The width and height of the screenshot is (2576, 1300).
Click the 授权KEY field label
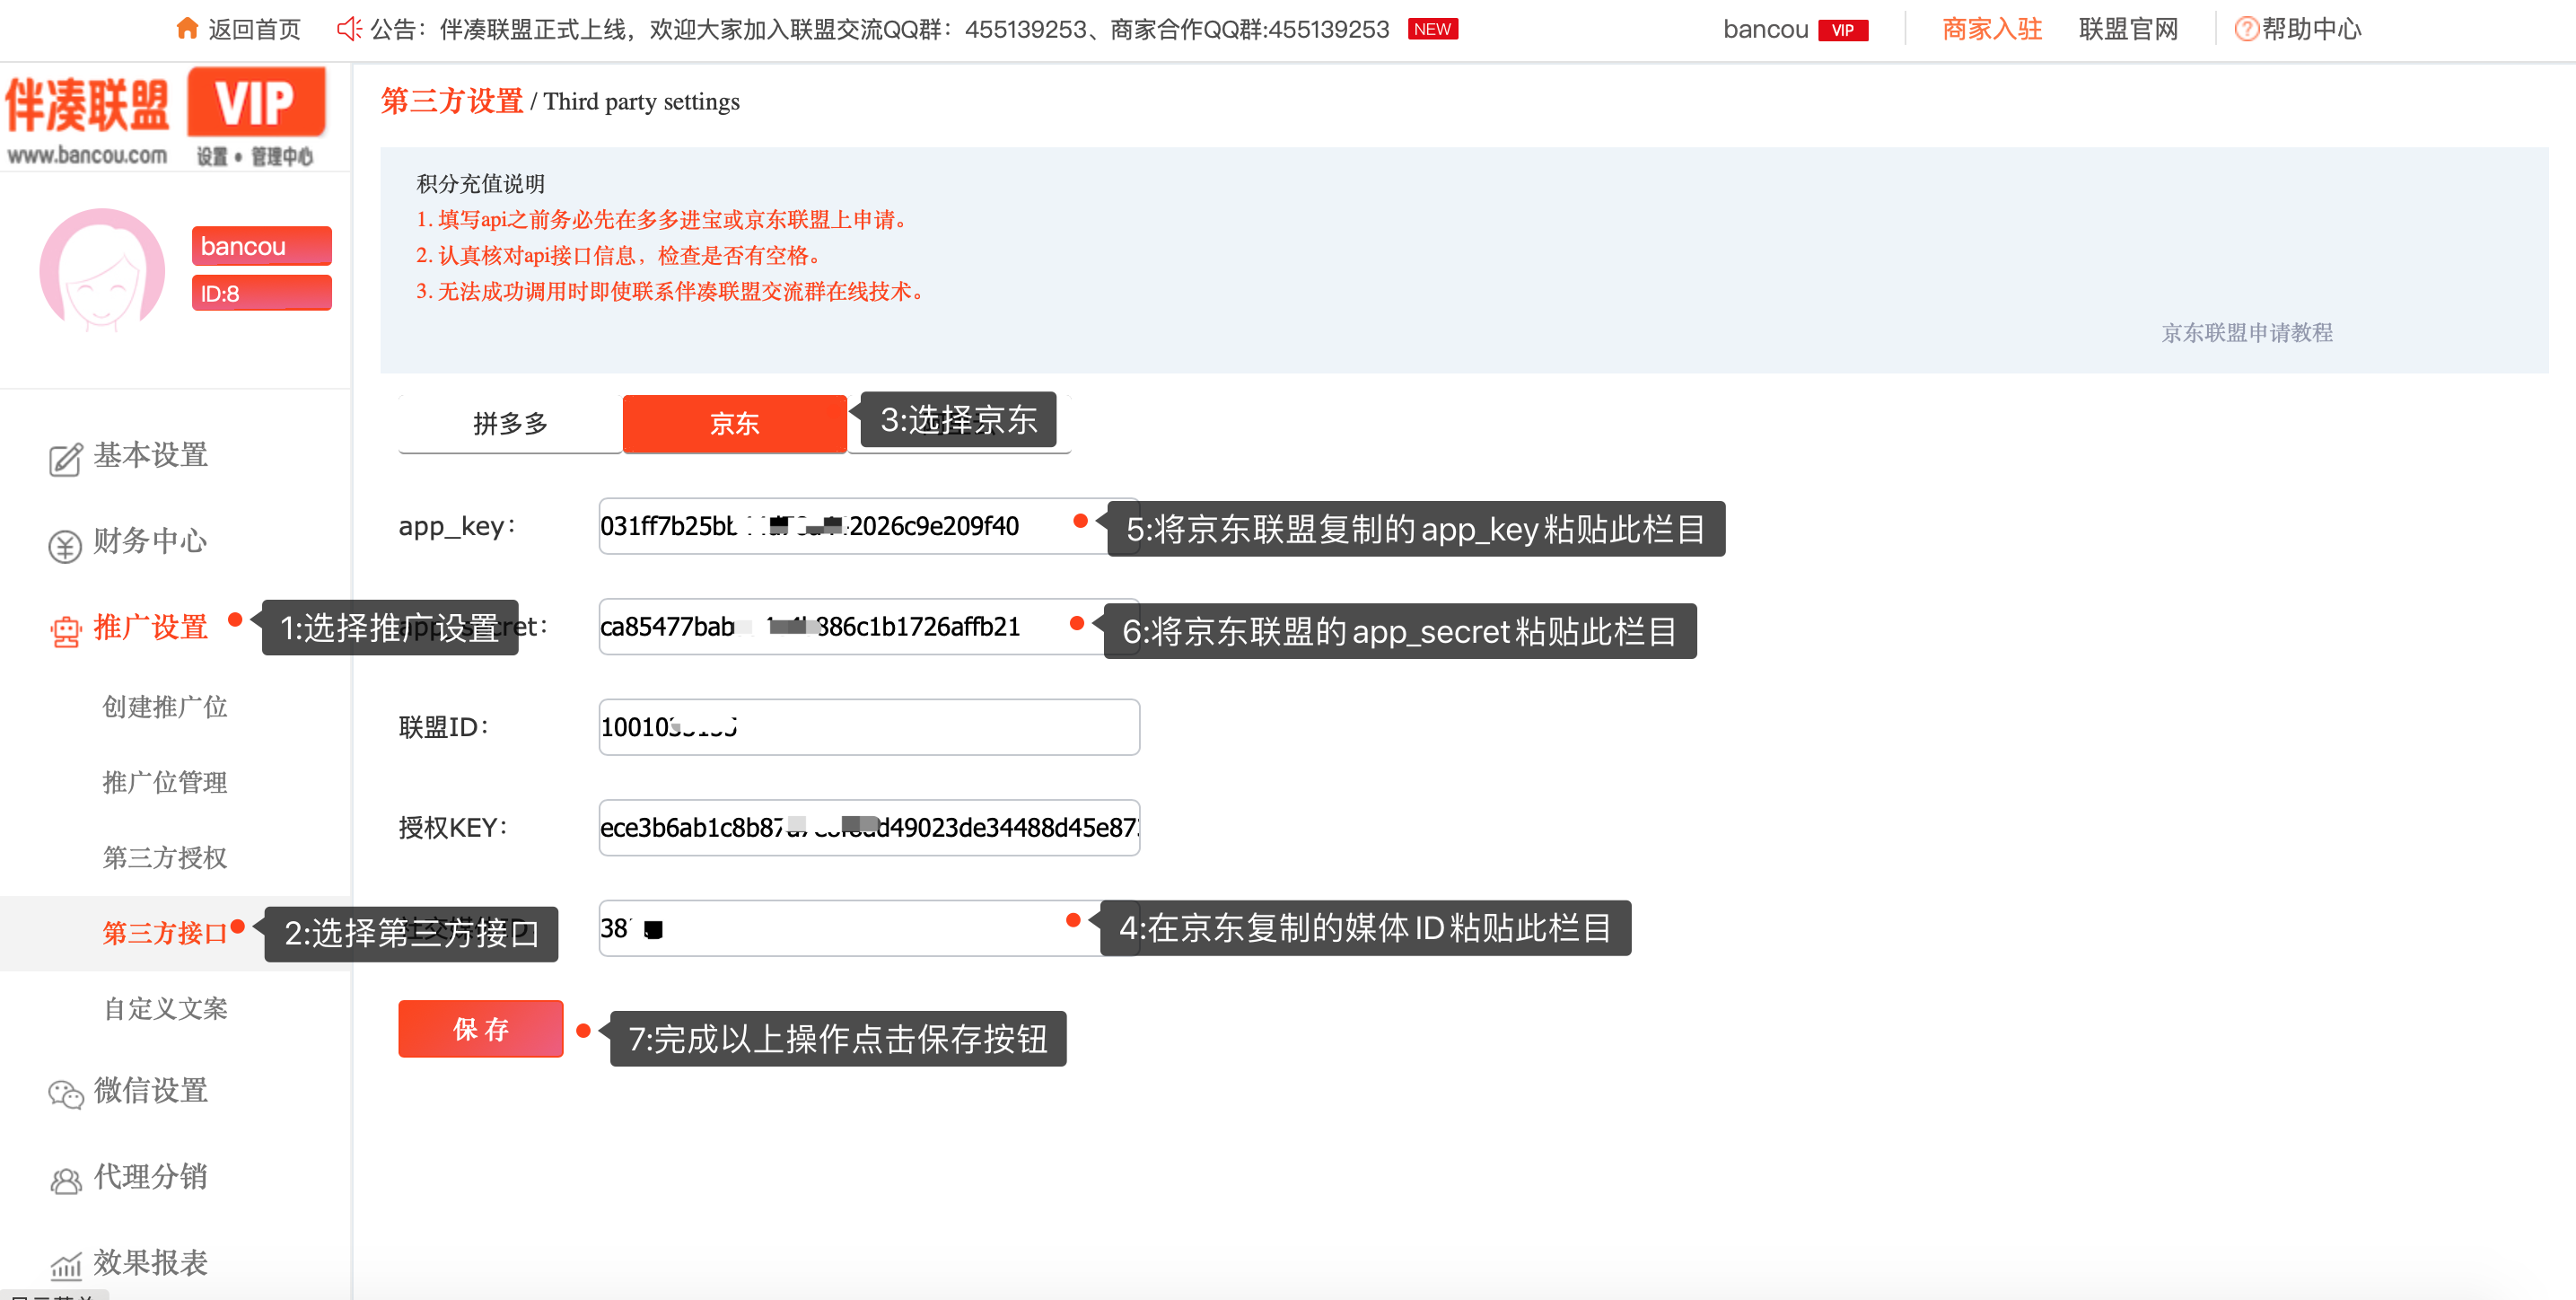tap(453, 828)
